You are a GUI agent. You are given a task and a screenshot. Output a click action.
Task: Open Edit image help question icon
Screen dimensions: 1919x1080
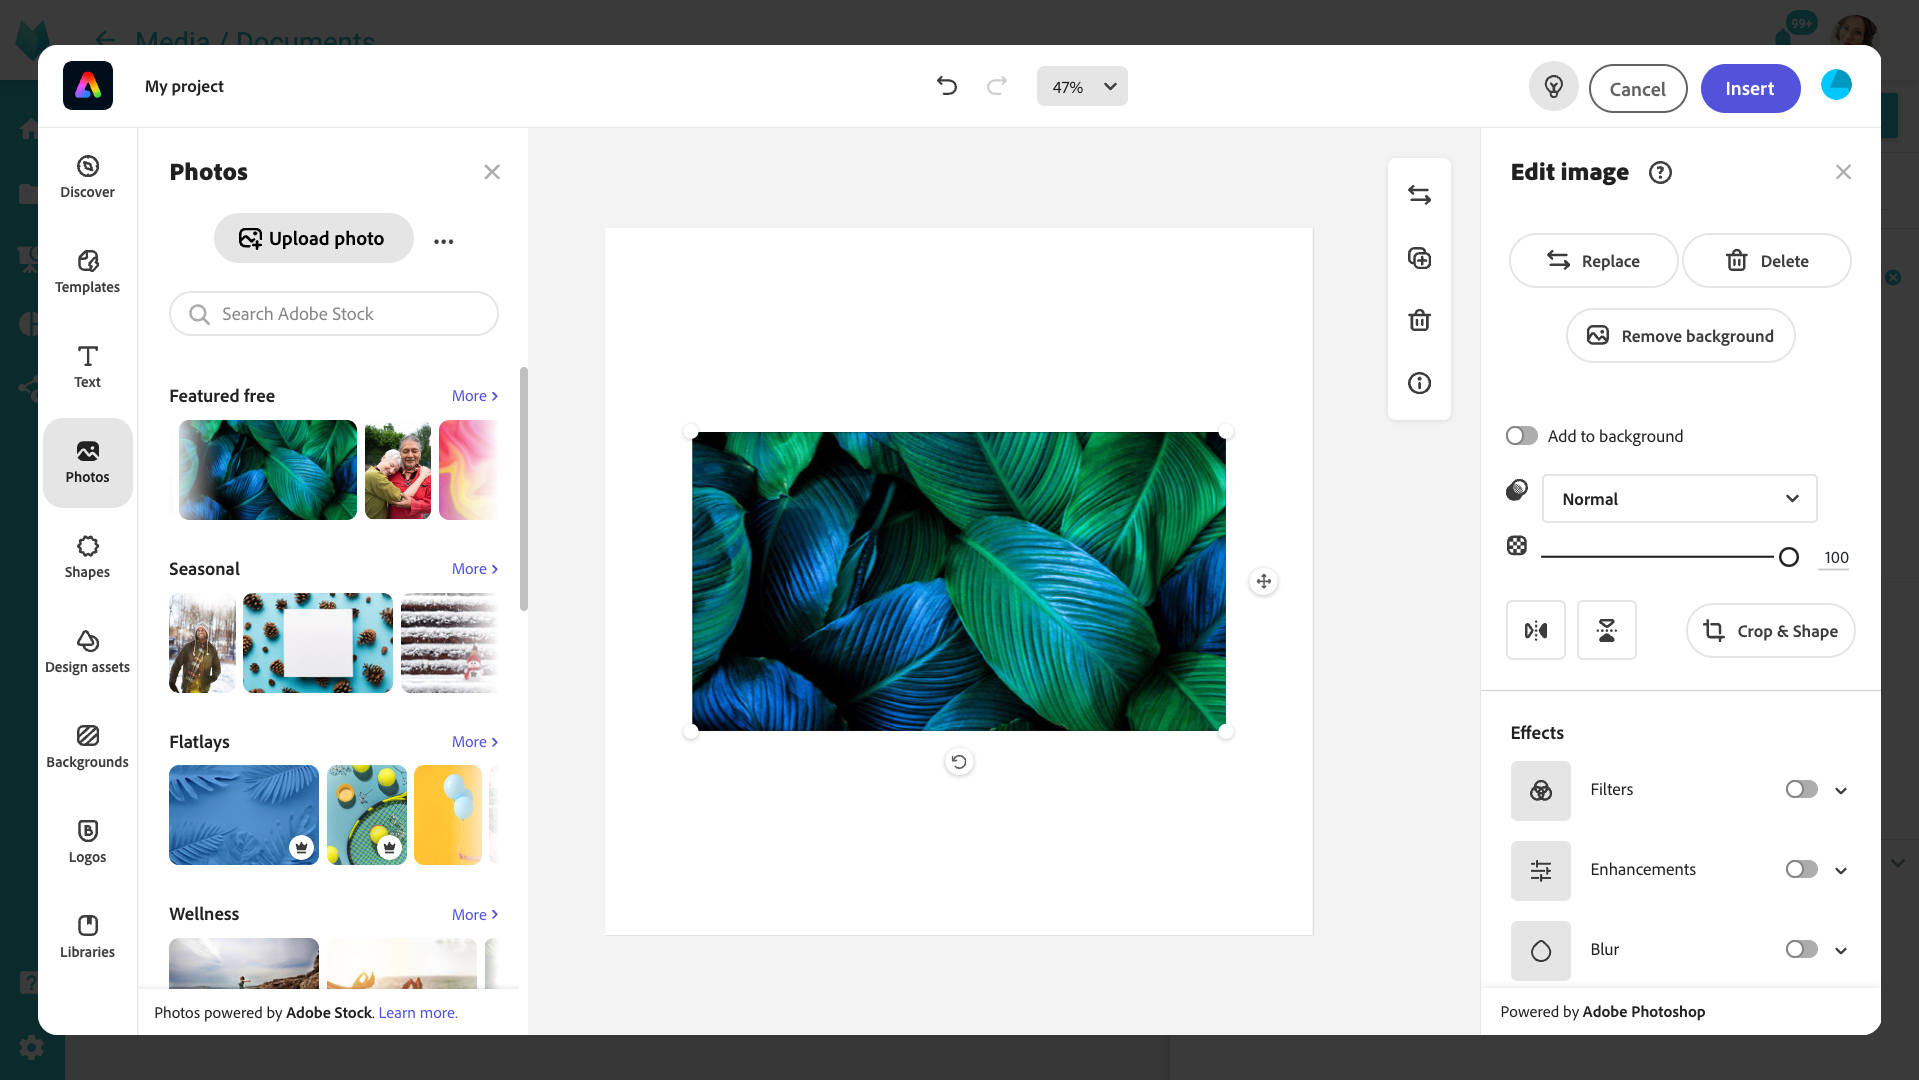1660,173
